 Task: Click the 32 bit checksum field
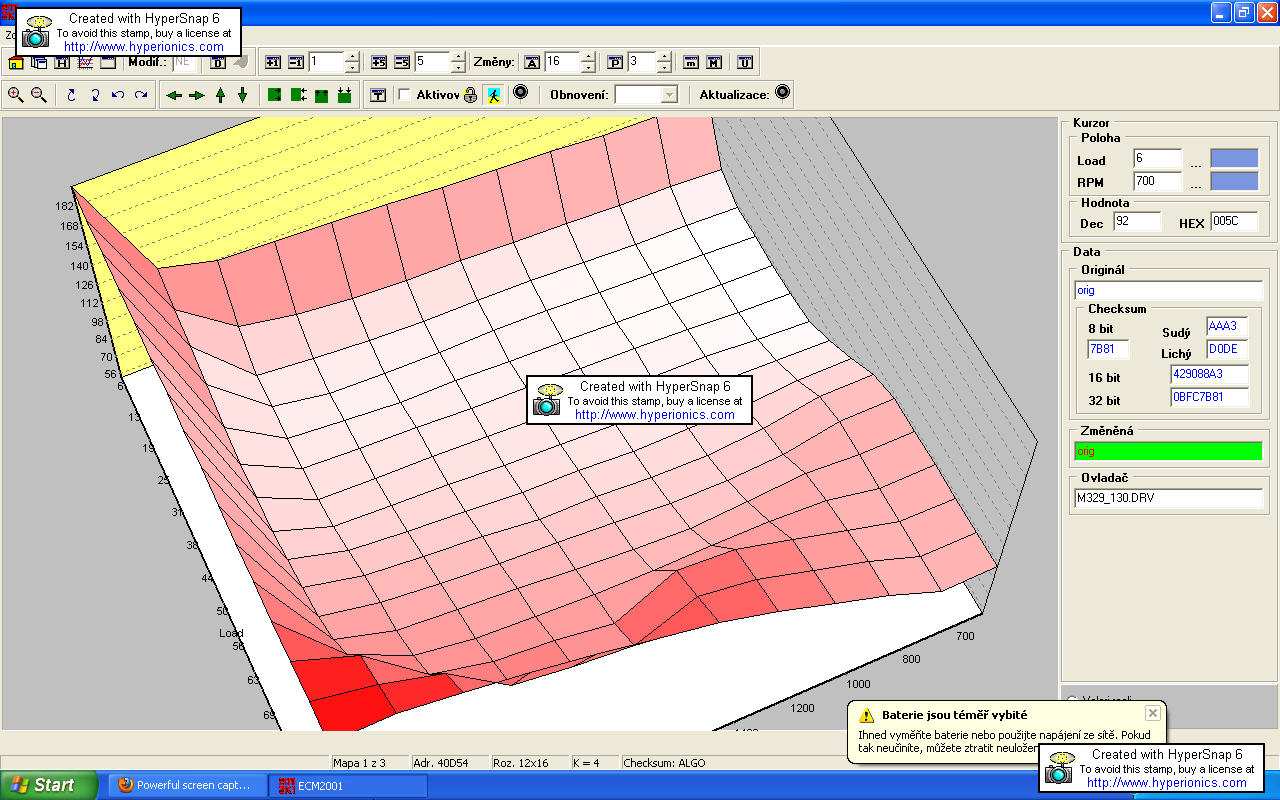(1209, 398)
